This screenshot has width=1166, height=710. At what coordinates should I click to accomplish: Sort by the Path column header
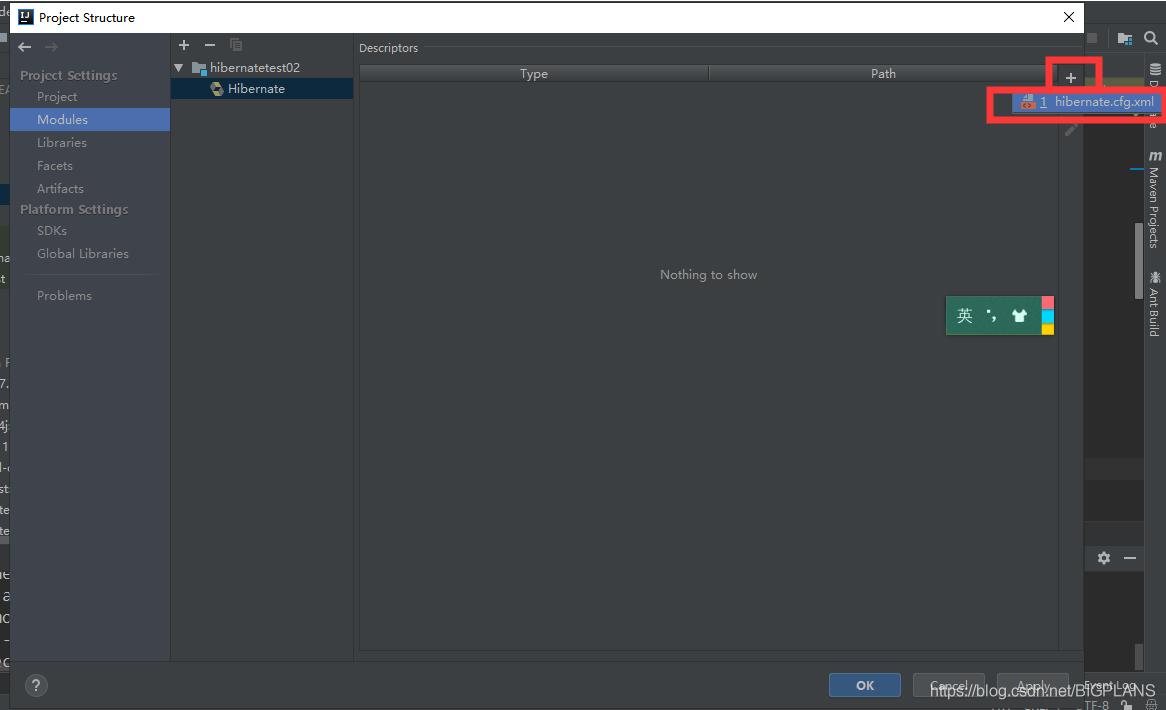pyautogui.click(x=883, y=74)
